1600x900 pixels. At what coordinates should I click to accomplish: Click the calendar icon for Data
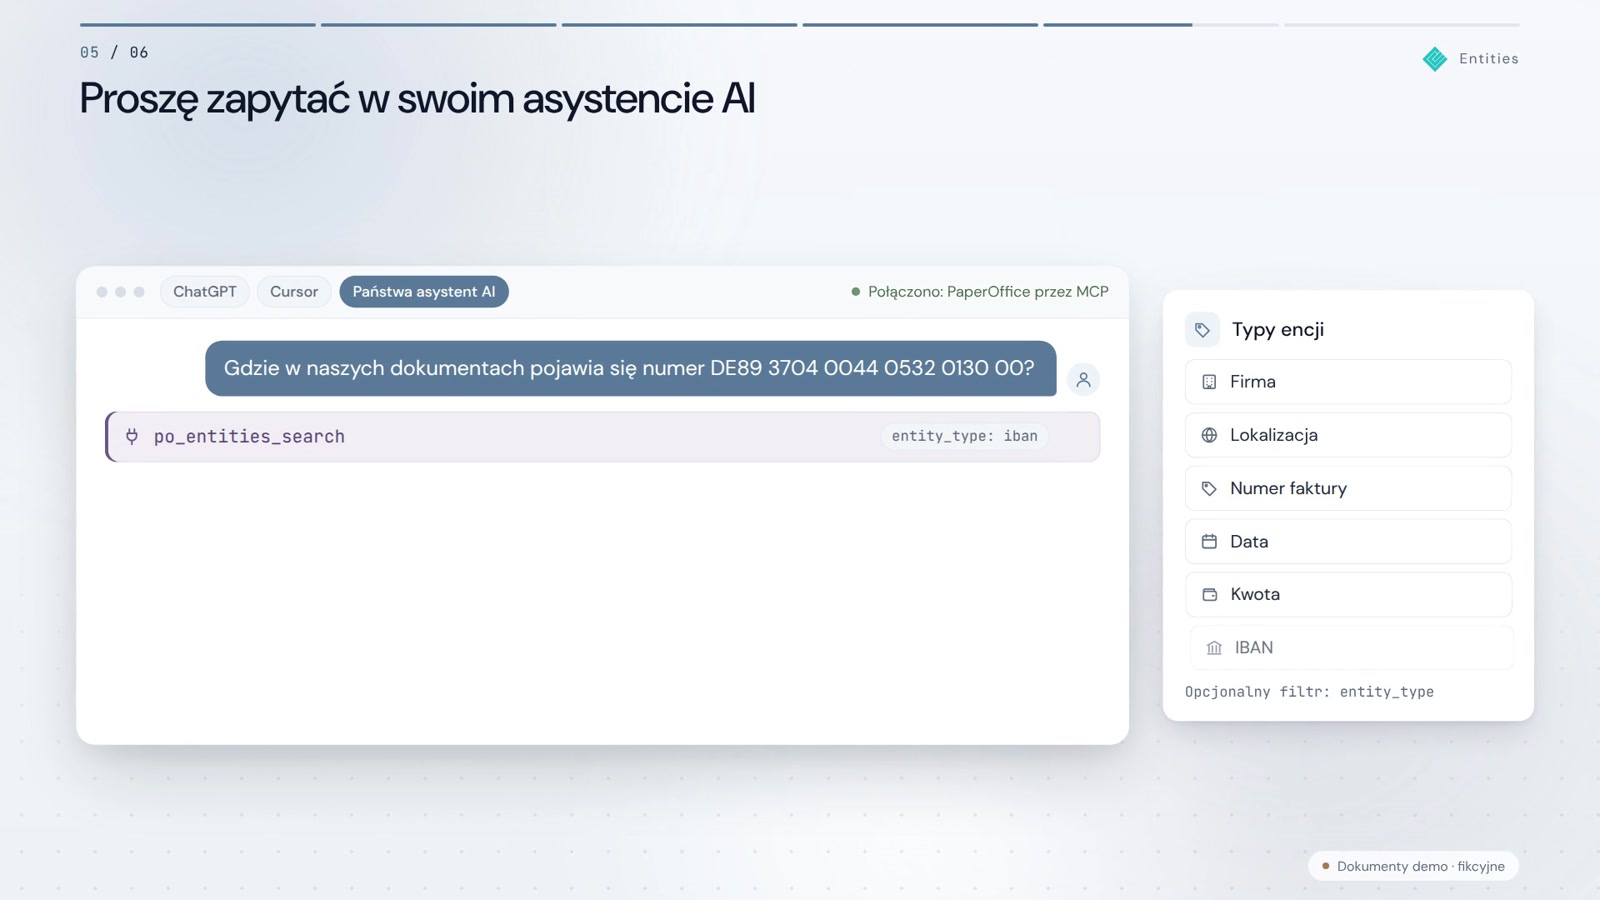(1209, 541)
